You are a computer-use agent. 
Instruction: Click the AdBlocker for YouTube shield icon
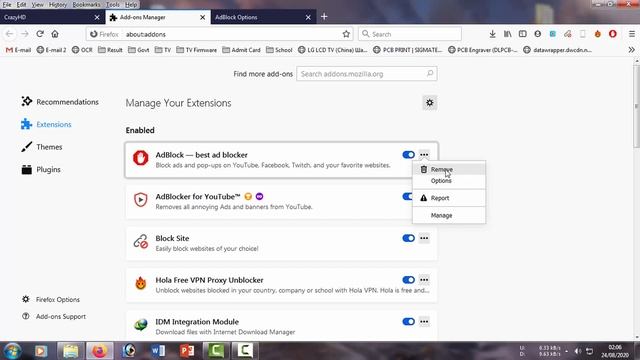140,200
